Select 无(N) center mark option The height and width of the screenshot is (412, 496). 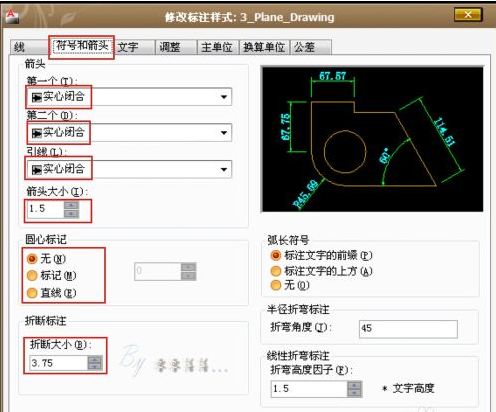click(x=46, y=259)
